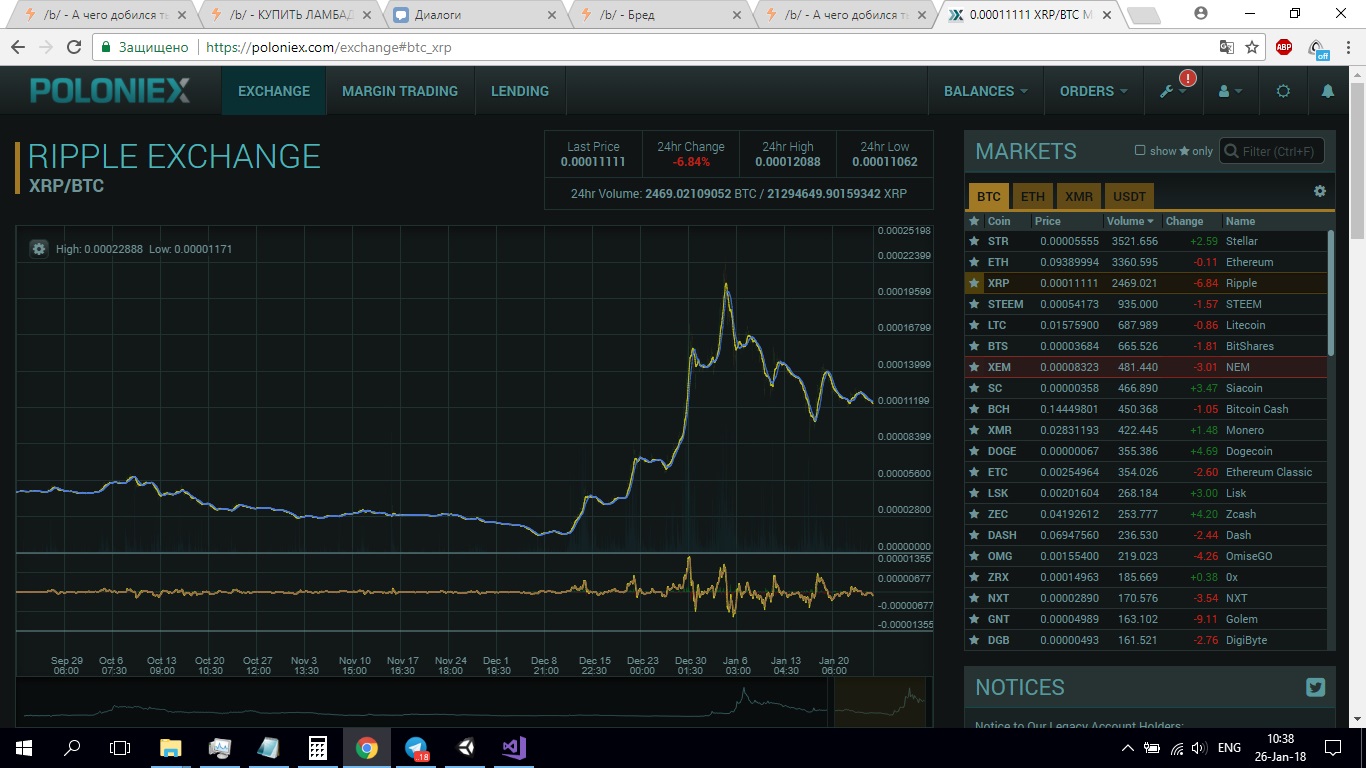The width and height of the screenshot is (1366, 768).
Task: Open the Windows Start menu
Action: (x=23, y=747)
